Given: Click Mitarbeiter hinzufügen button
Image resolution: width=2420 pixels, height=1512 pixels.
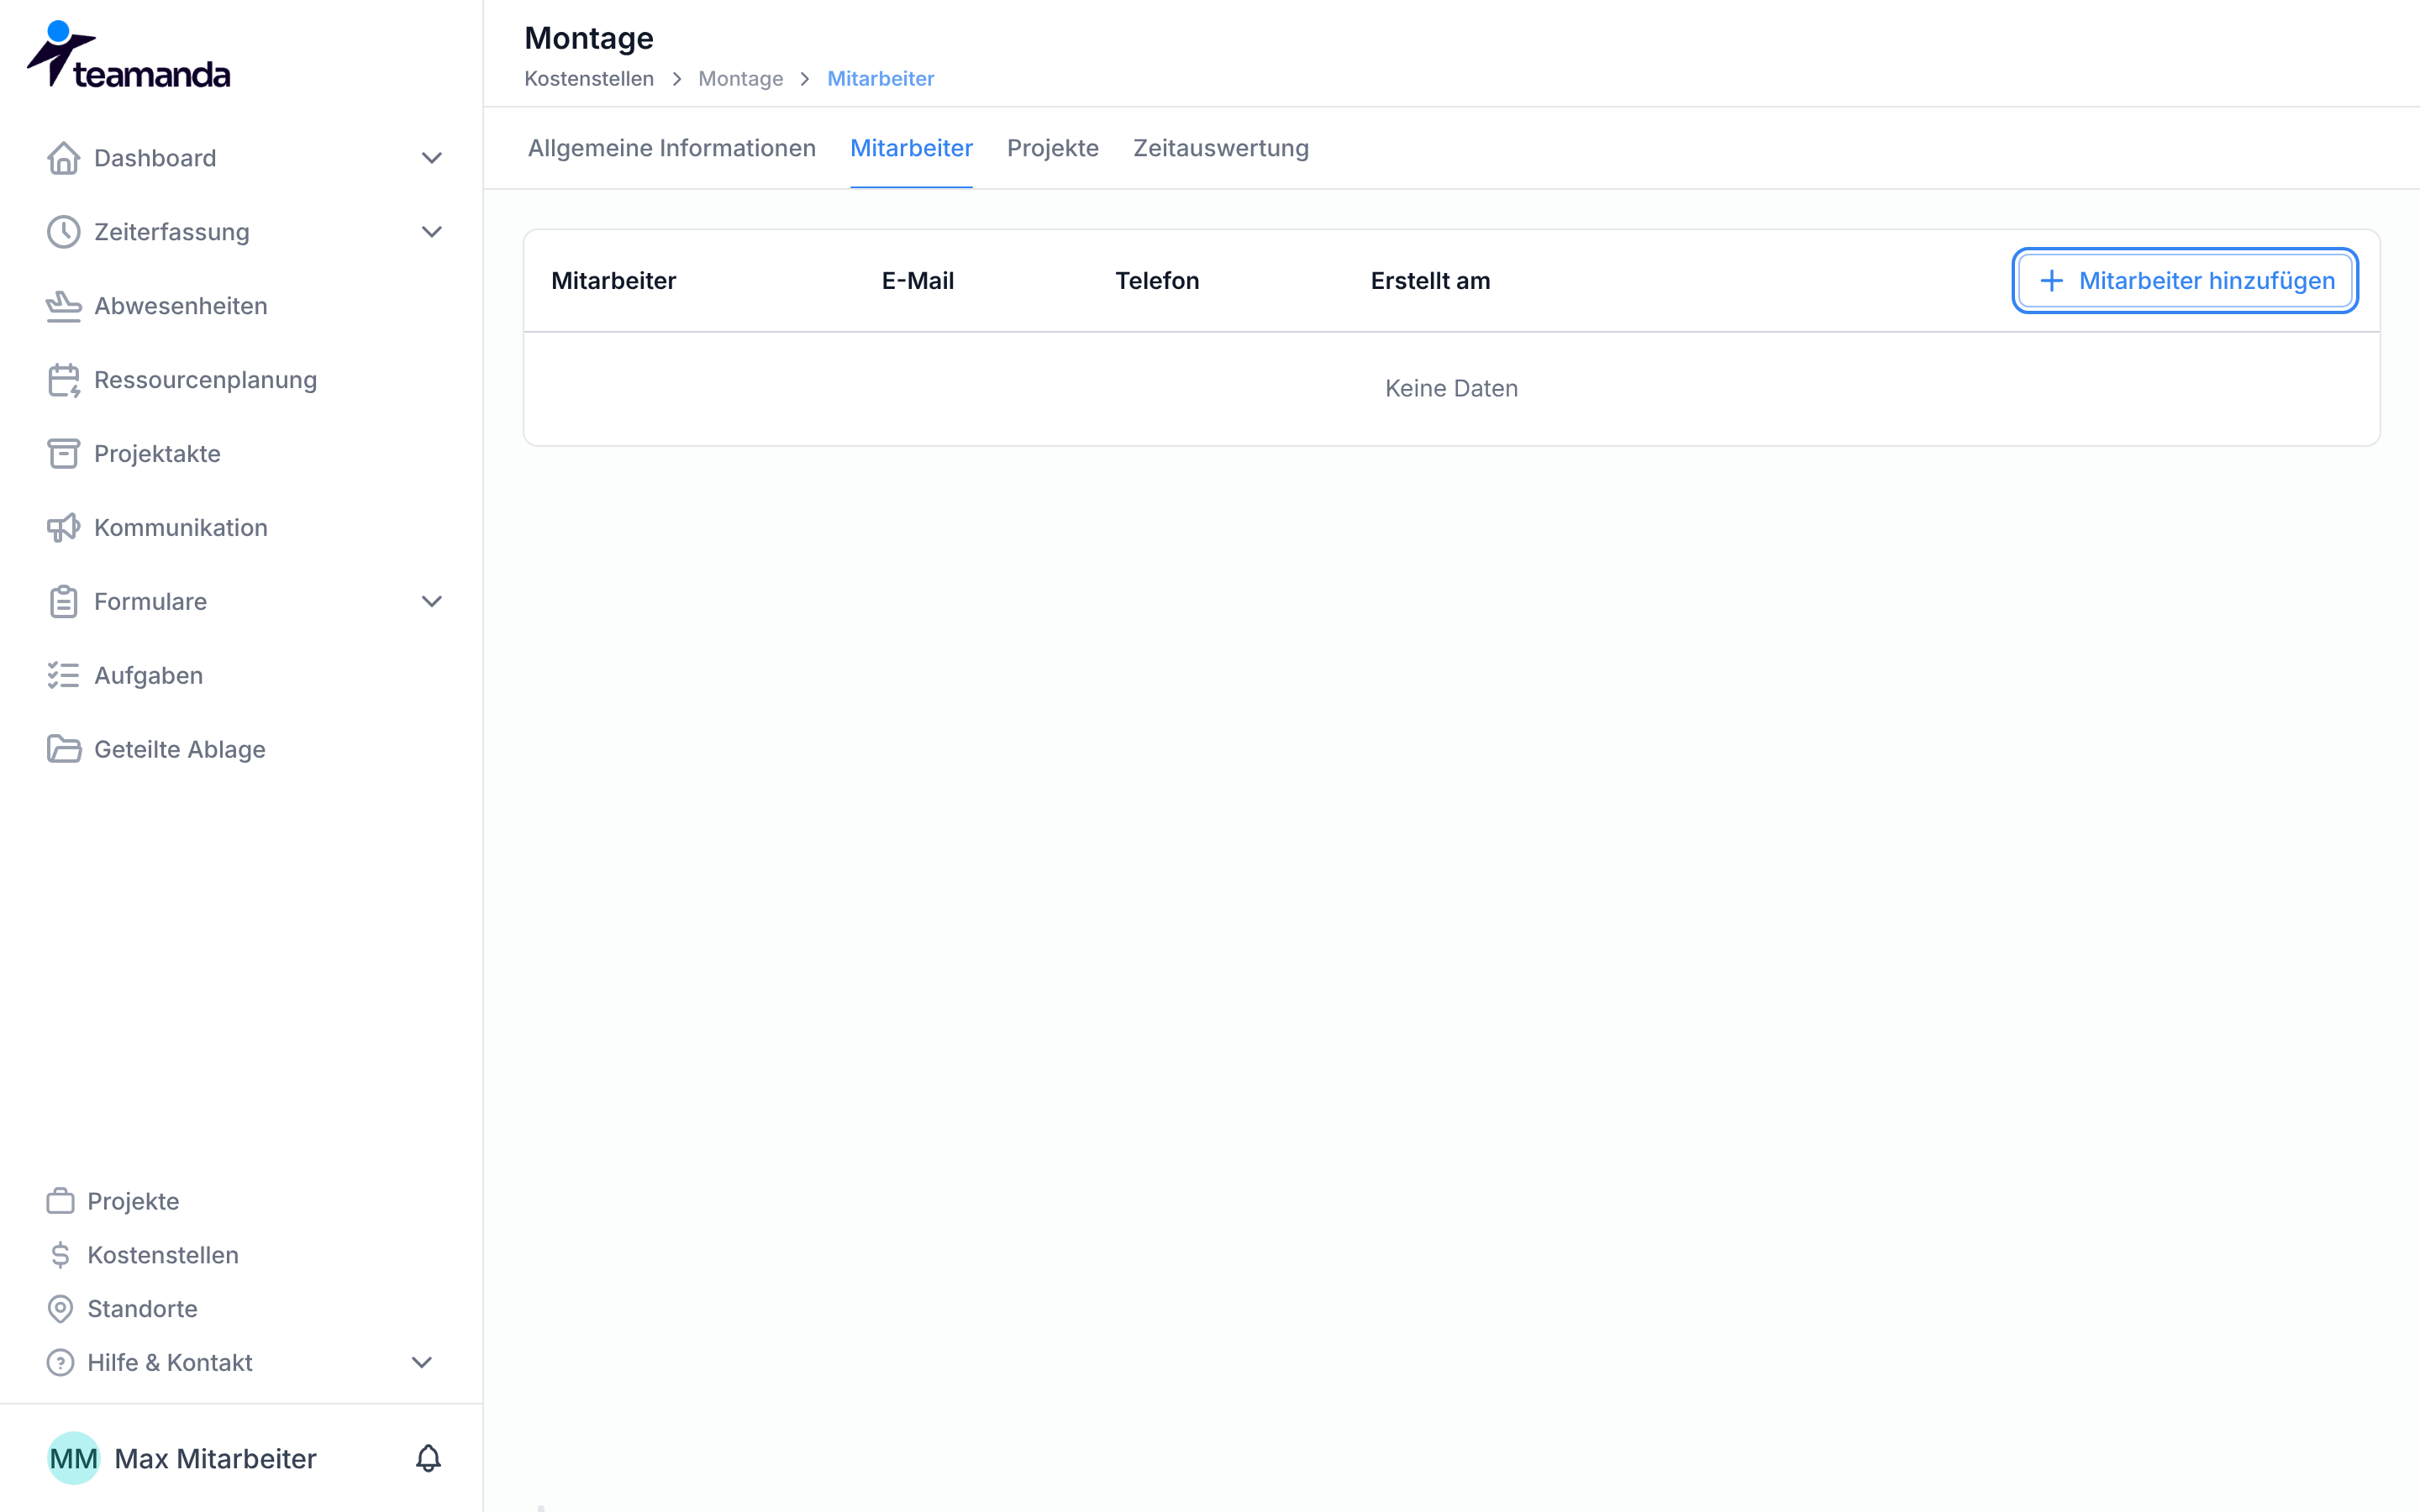Looking at the screenshot, I should point(2185,281).
